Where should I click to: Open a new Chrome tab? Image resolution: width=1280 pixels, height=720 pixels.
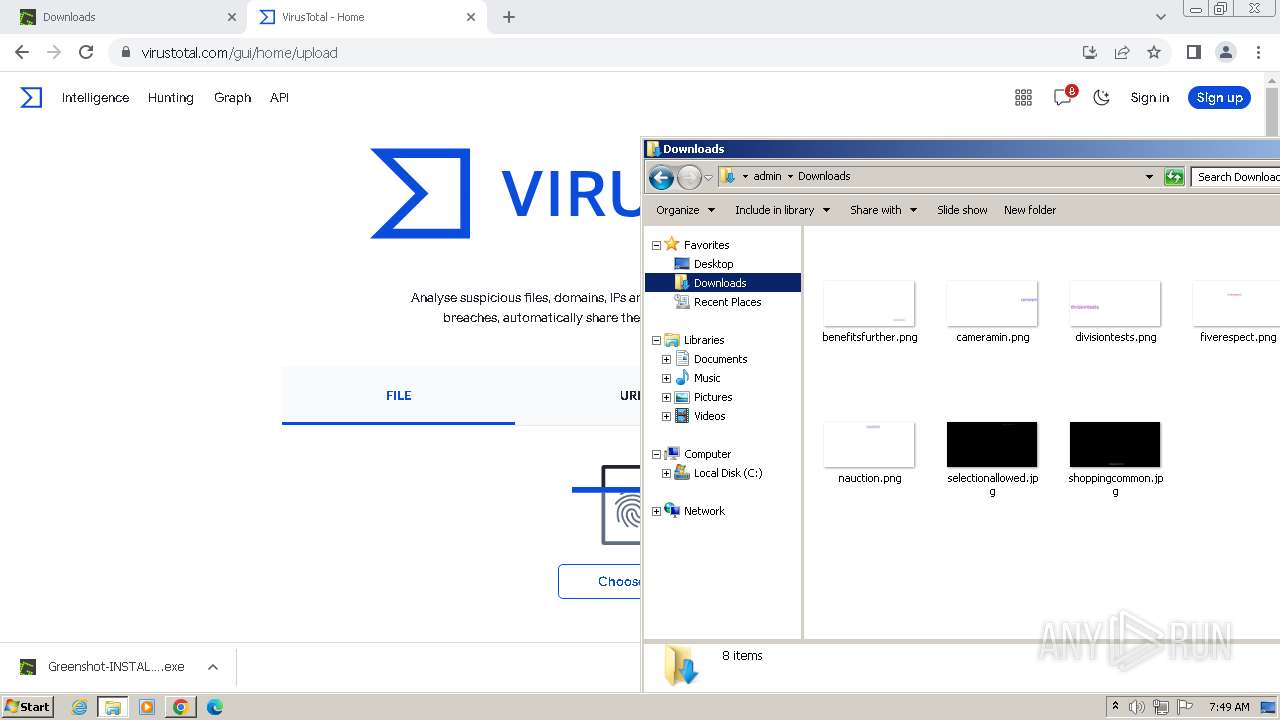[x=509, y=17]
